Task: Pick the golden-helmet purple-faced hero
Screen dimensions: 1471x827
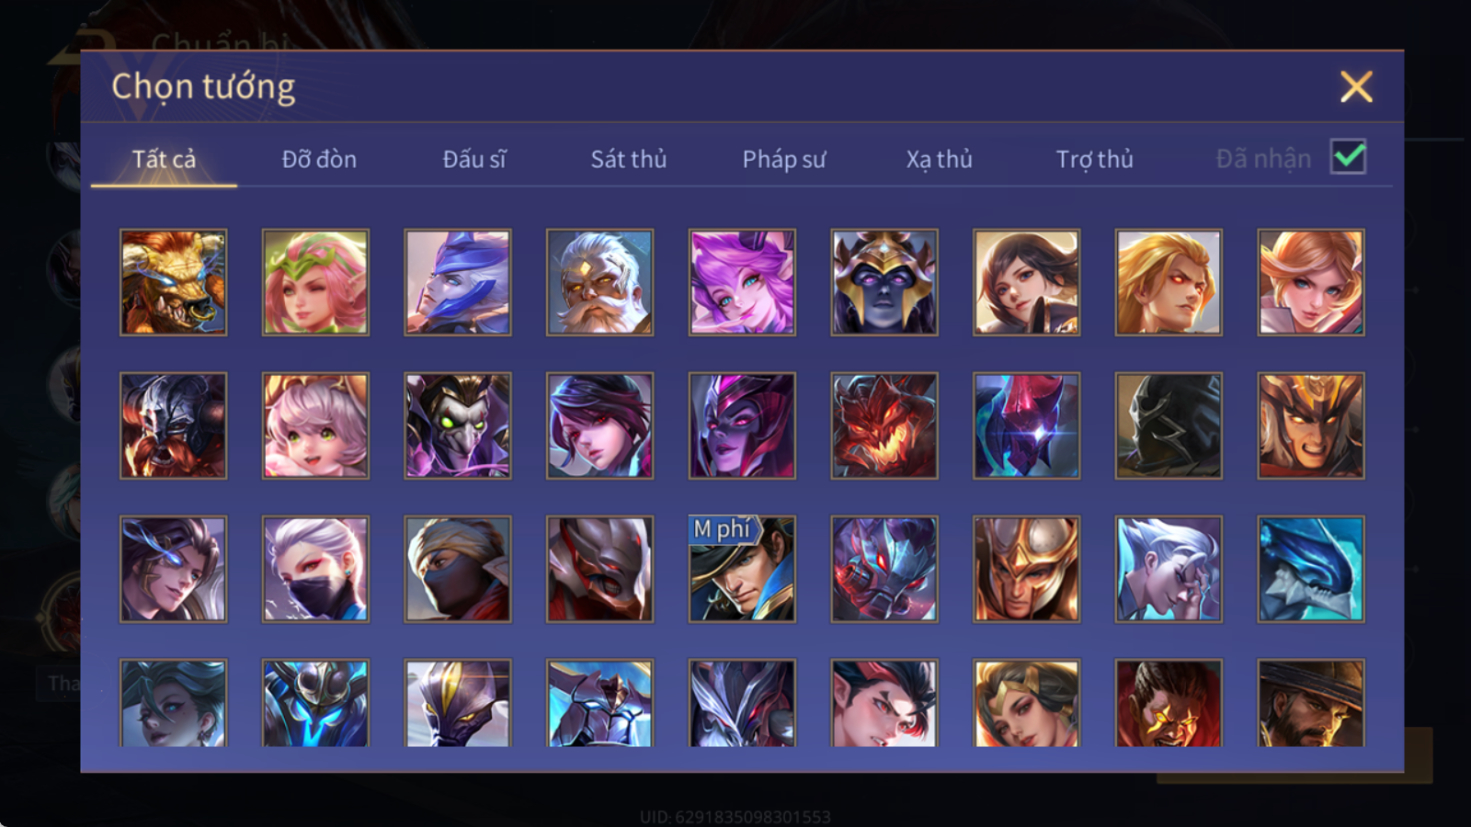Action: [884, 282]
